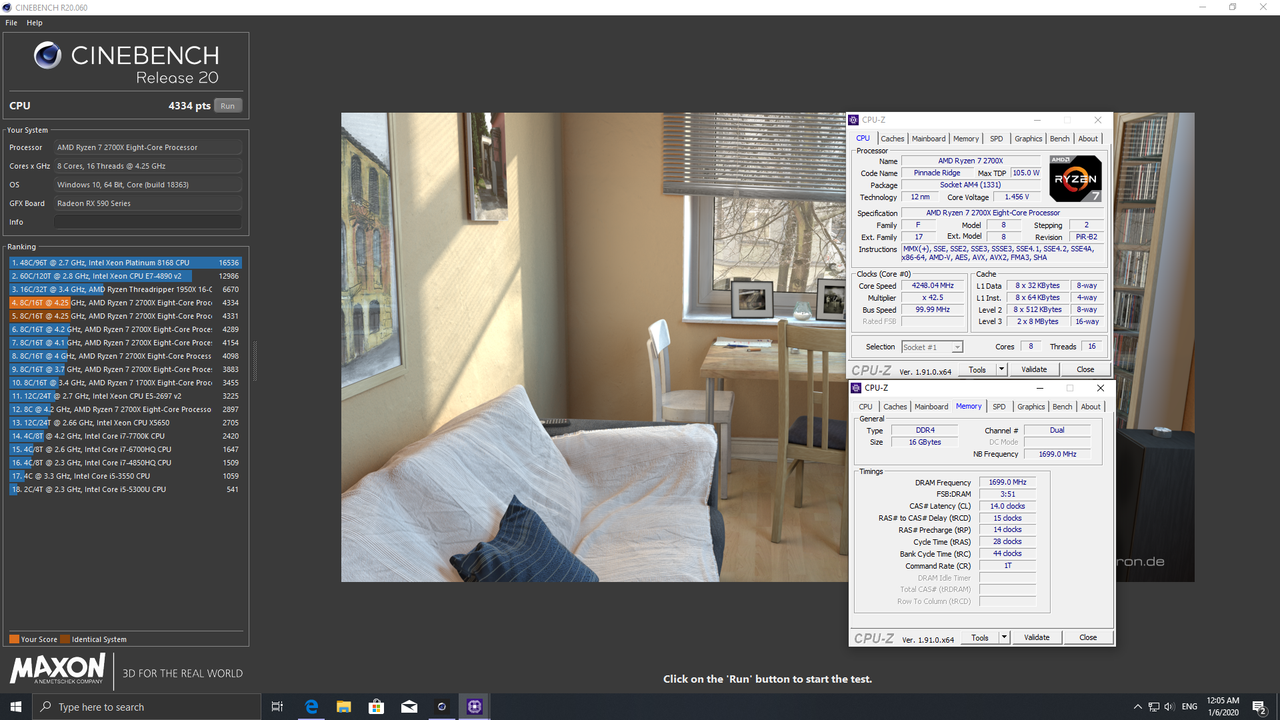The height and width of the screenshot is (720, 1280).
Task: Click the Cinebench Release 20 logo
Action: 125,60
